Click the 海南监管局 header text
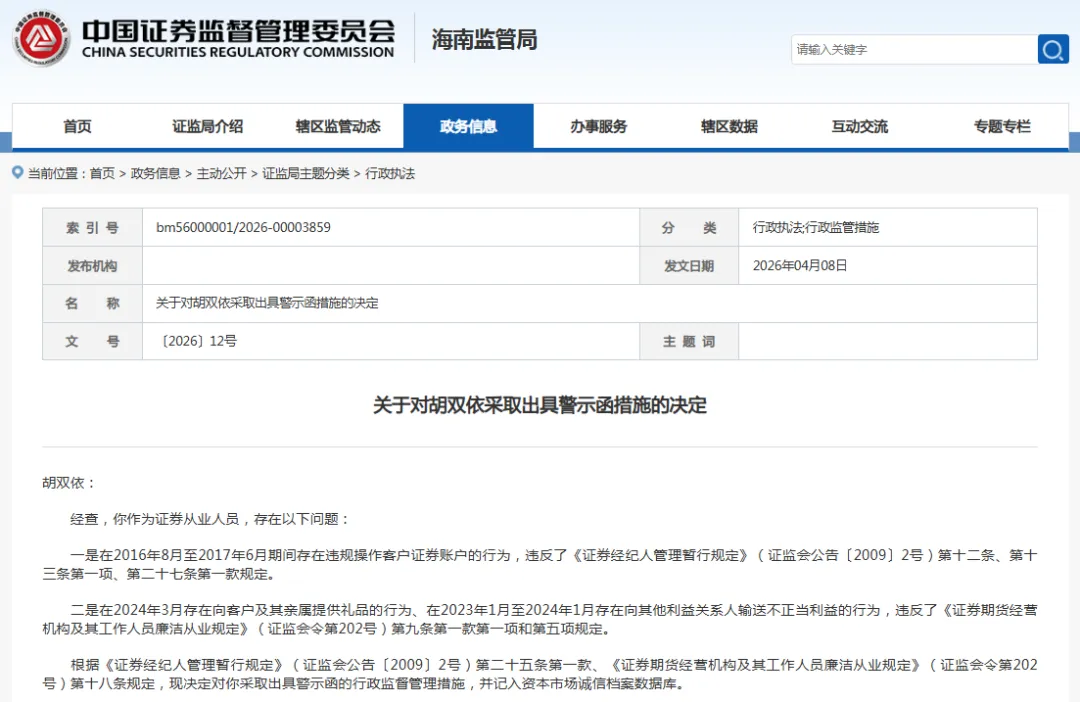Viewport: 1080px width, 702px height. [483, 40]
